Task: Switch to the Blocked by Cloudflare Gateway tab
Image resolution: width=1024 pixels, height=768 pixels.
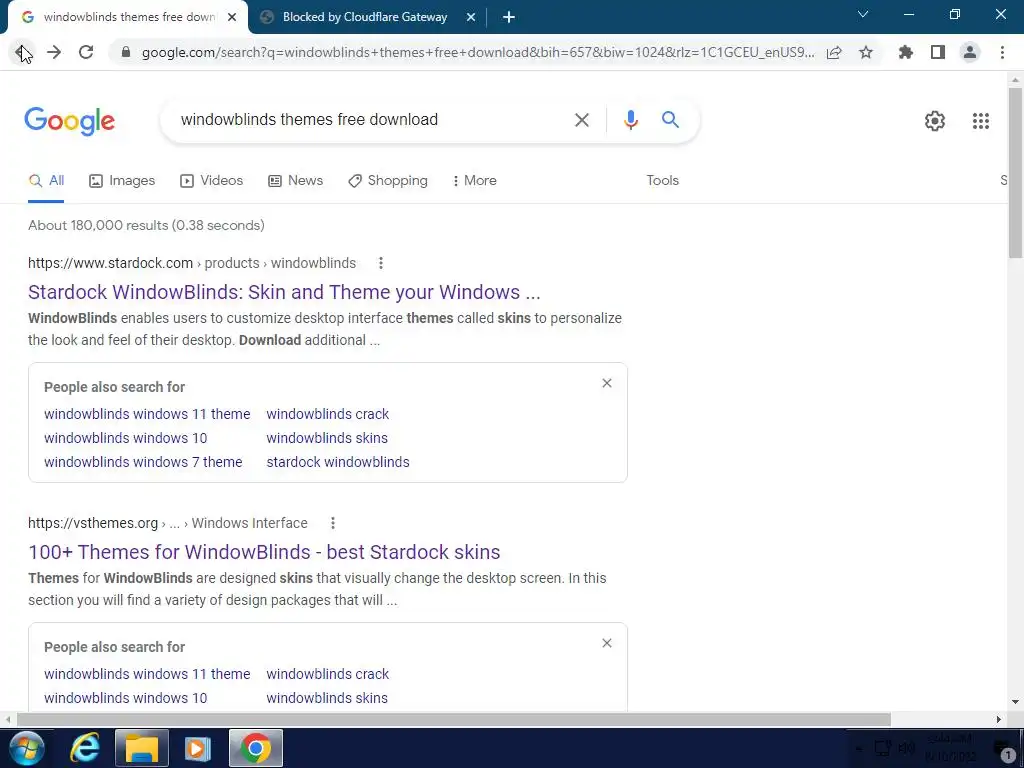Action: (365, 18)
